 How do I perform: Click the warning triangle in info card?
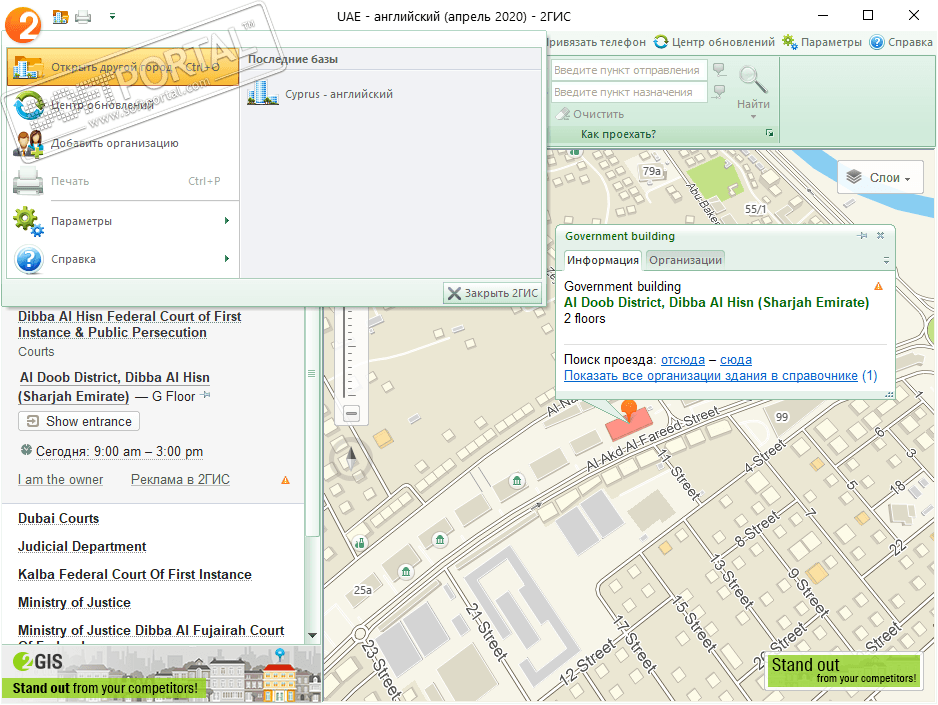coord(878,286)
